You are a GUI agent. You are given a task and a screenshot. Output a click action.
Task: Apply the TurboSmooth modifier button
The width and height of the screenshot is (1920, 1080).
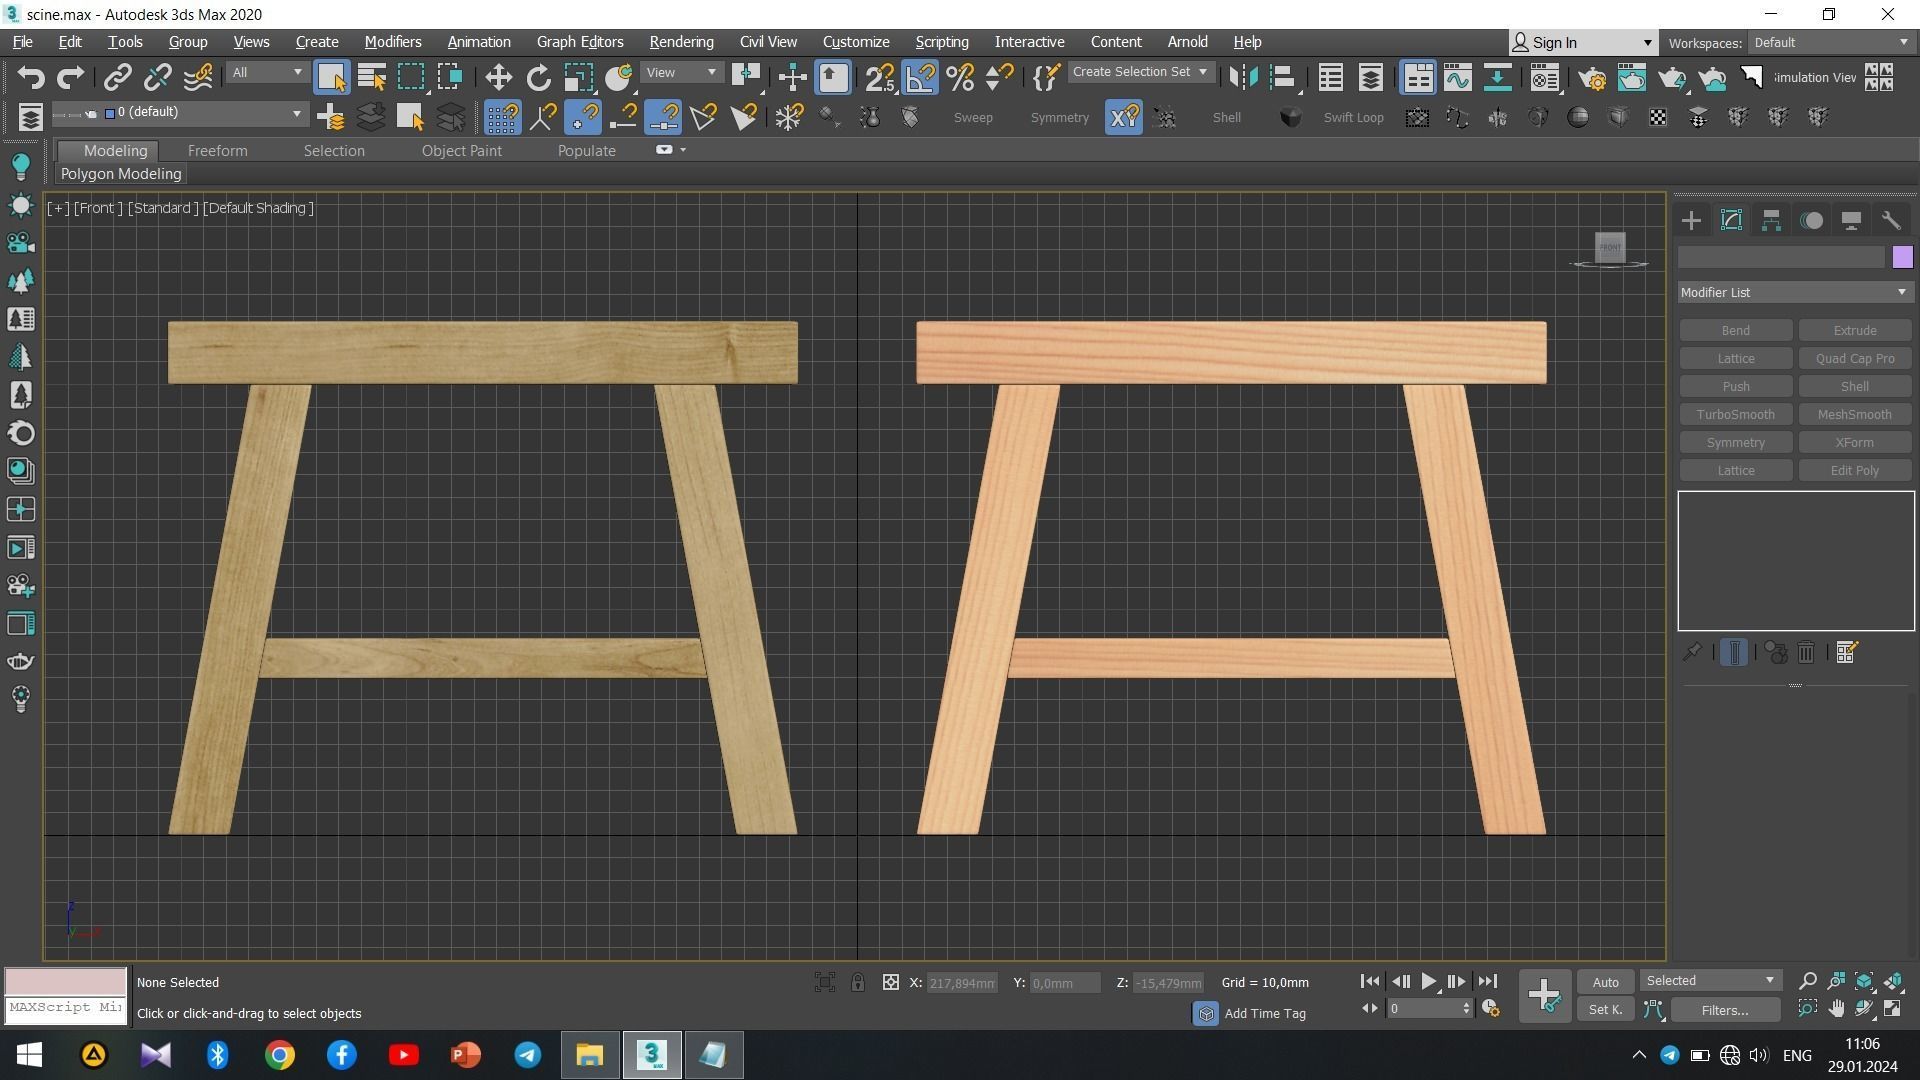[1735, 415]
